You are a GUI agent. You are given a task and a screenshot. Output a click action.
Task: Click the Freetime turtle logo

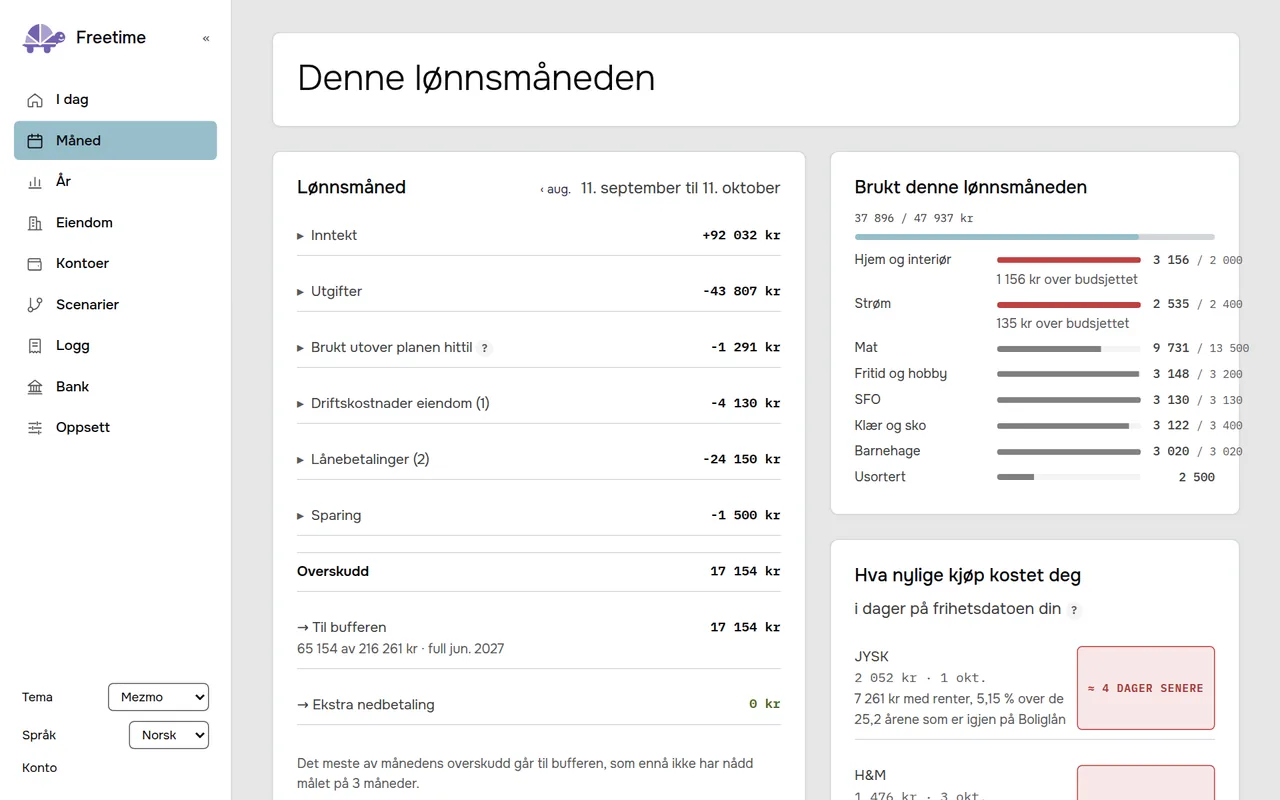[x=44, y=38]
